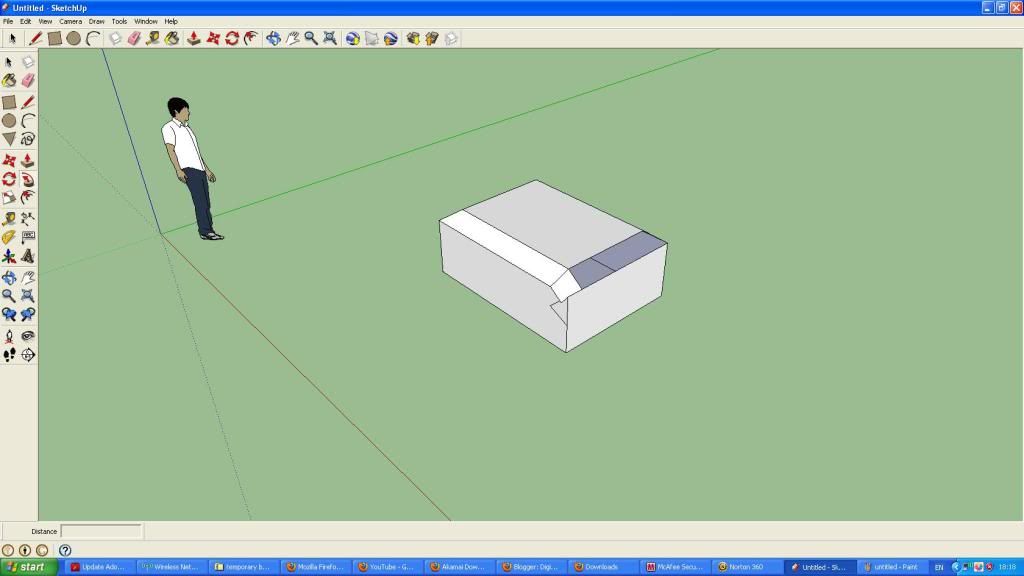Activate the Follow Me tool
The height and width of the screenshot is (576, 1024).
[x=28, y=179]
